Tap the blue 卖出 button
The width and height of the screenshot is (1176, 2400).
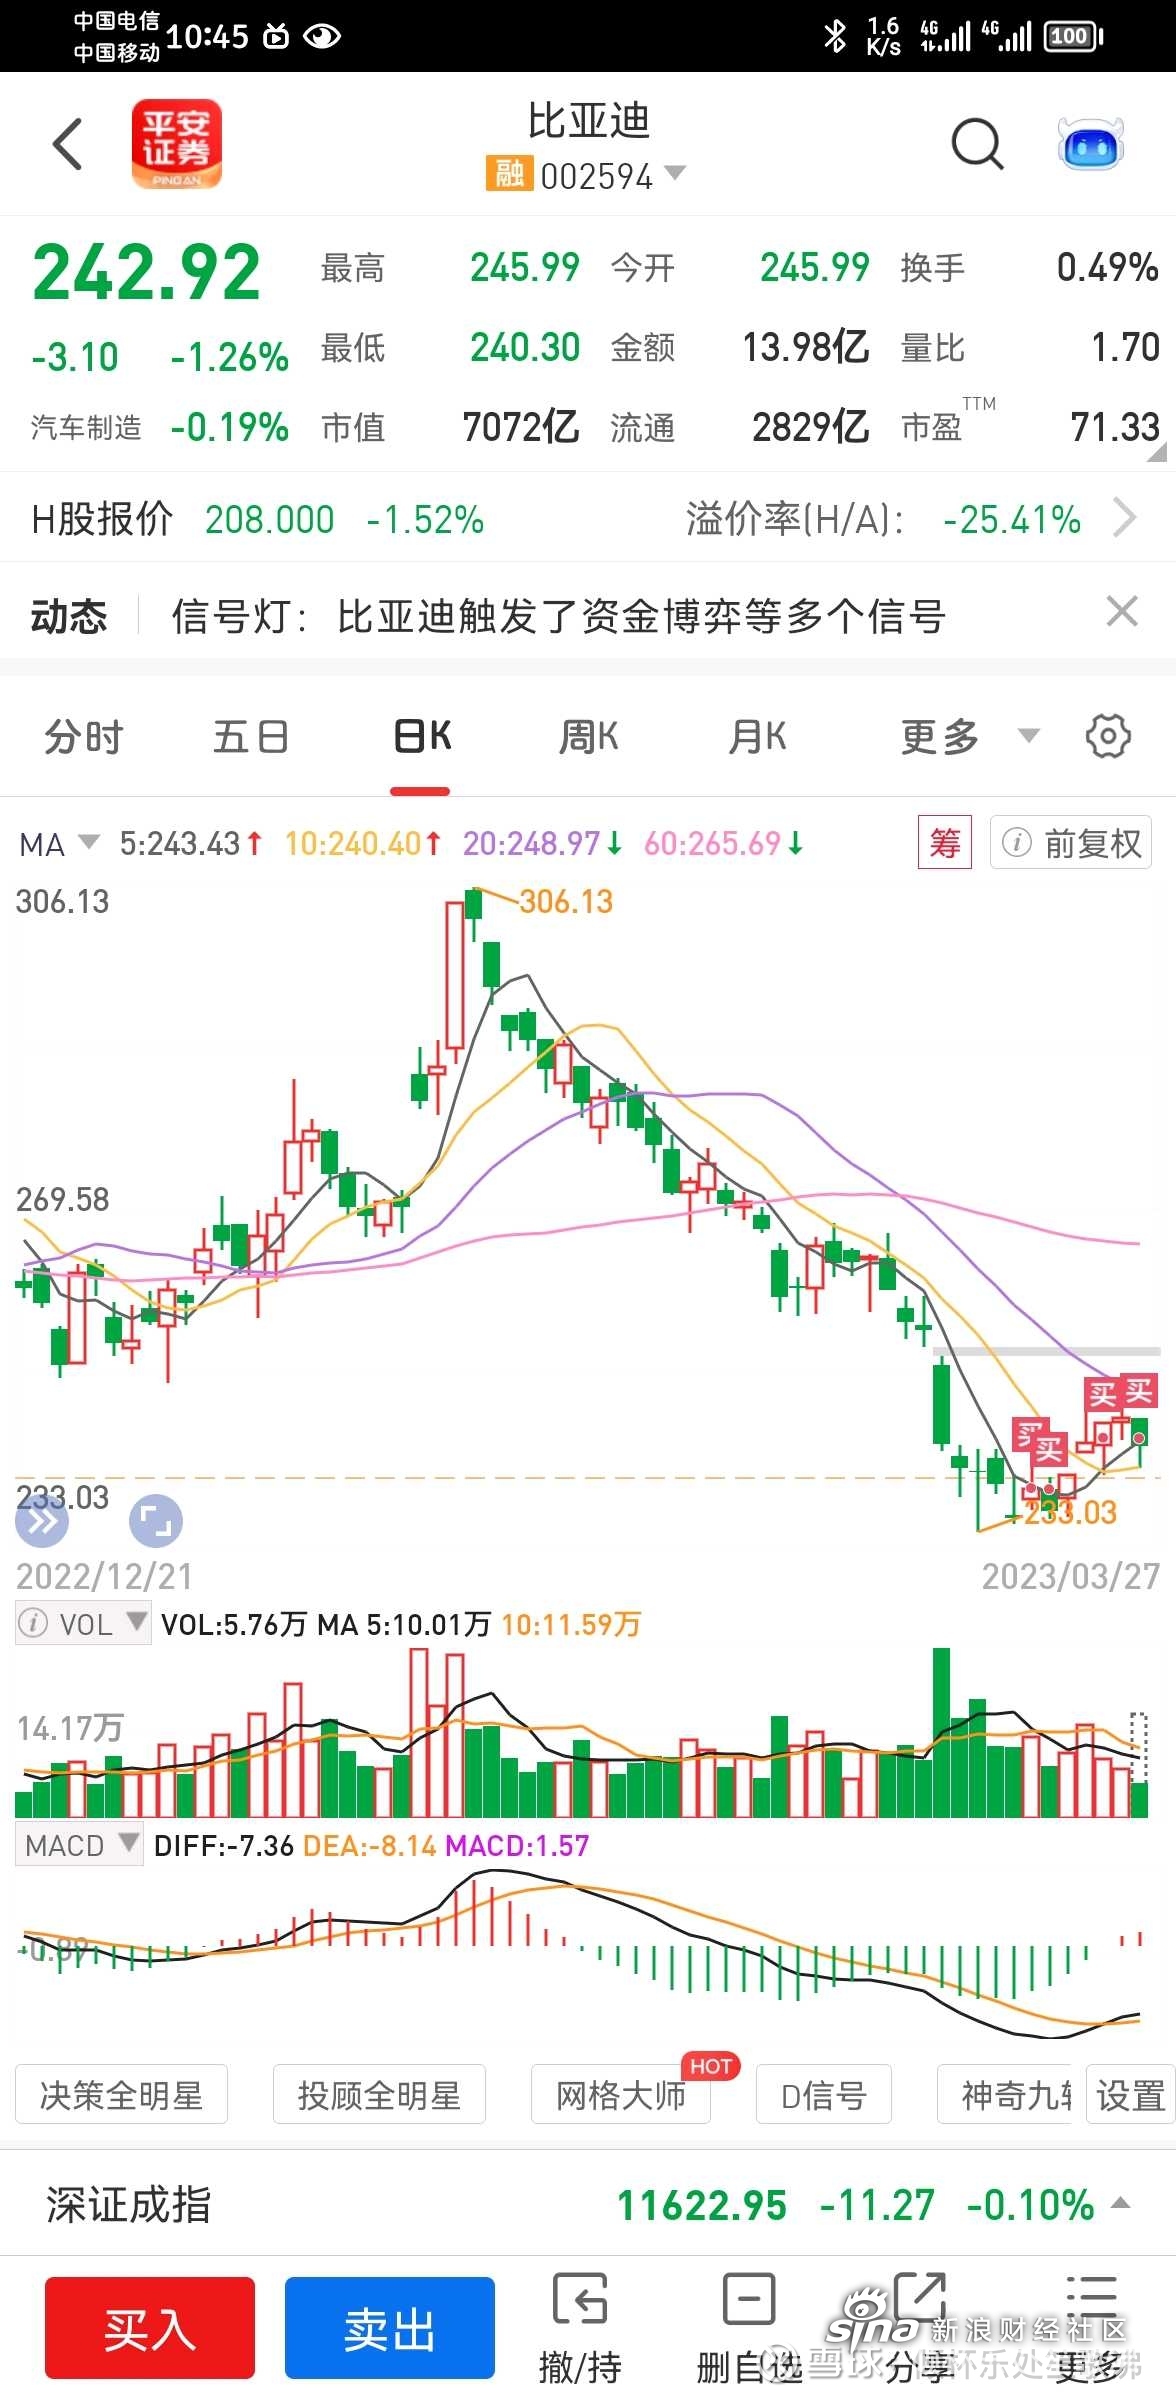[x=390, y=2328]
